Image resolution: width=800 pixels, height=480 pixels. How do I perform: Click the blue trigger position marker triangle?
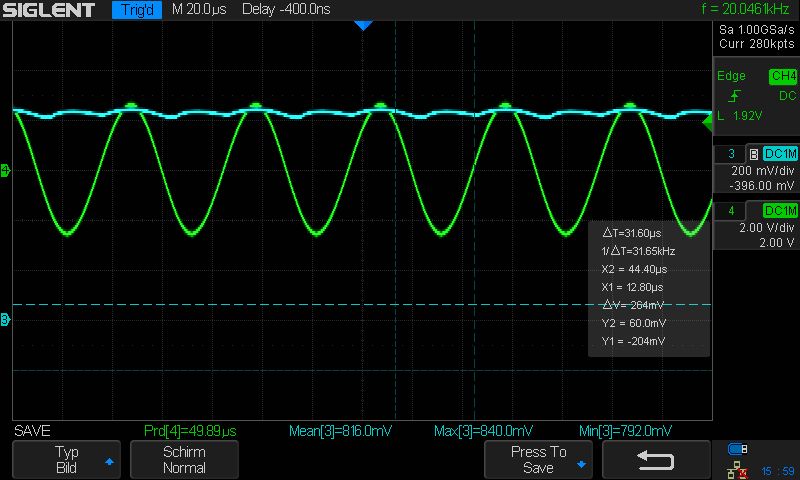[363, 26]
